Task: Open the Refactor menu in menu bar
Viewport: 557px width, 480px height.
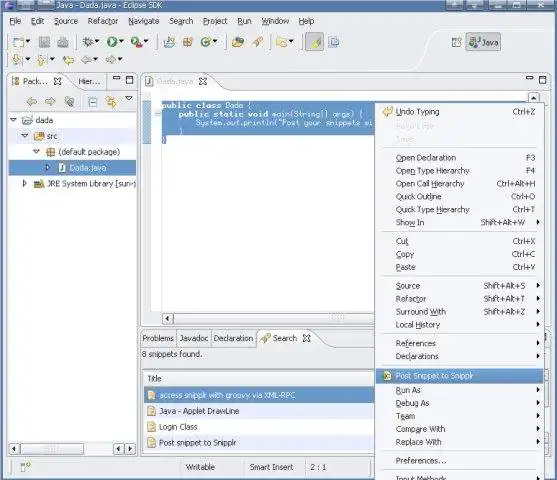Action: pos(103,21)
